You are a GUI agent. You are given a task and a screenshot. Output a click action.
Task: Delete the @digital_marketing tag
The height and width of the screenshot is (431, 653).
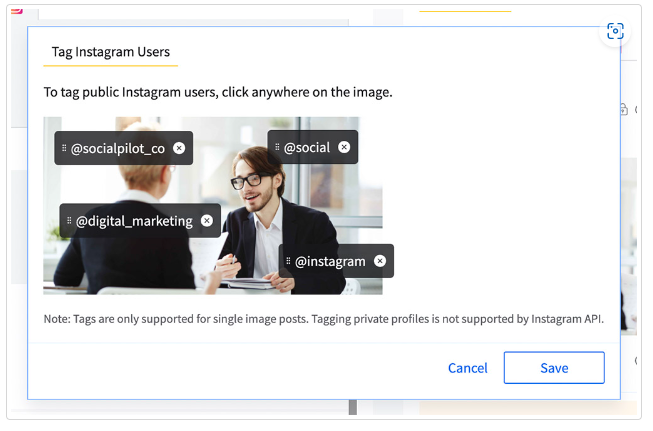pos(207,221)
